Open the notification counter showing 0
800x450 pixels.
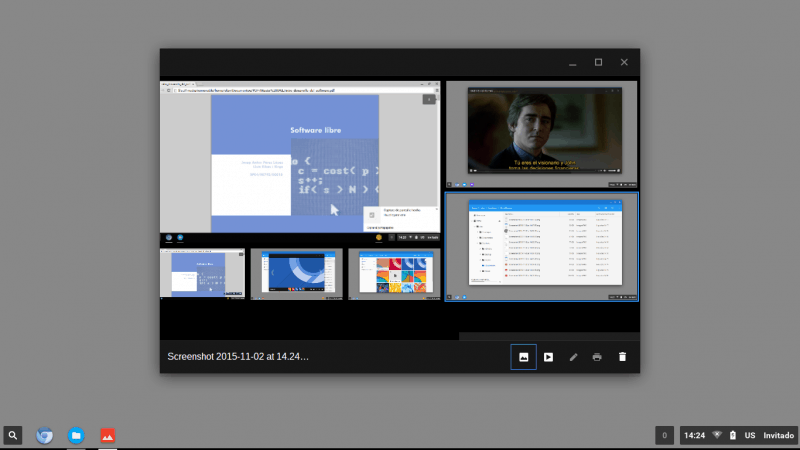tap(664, 435)
